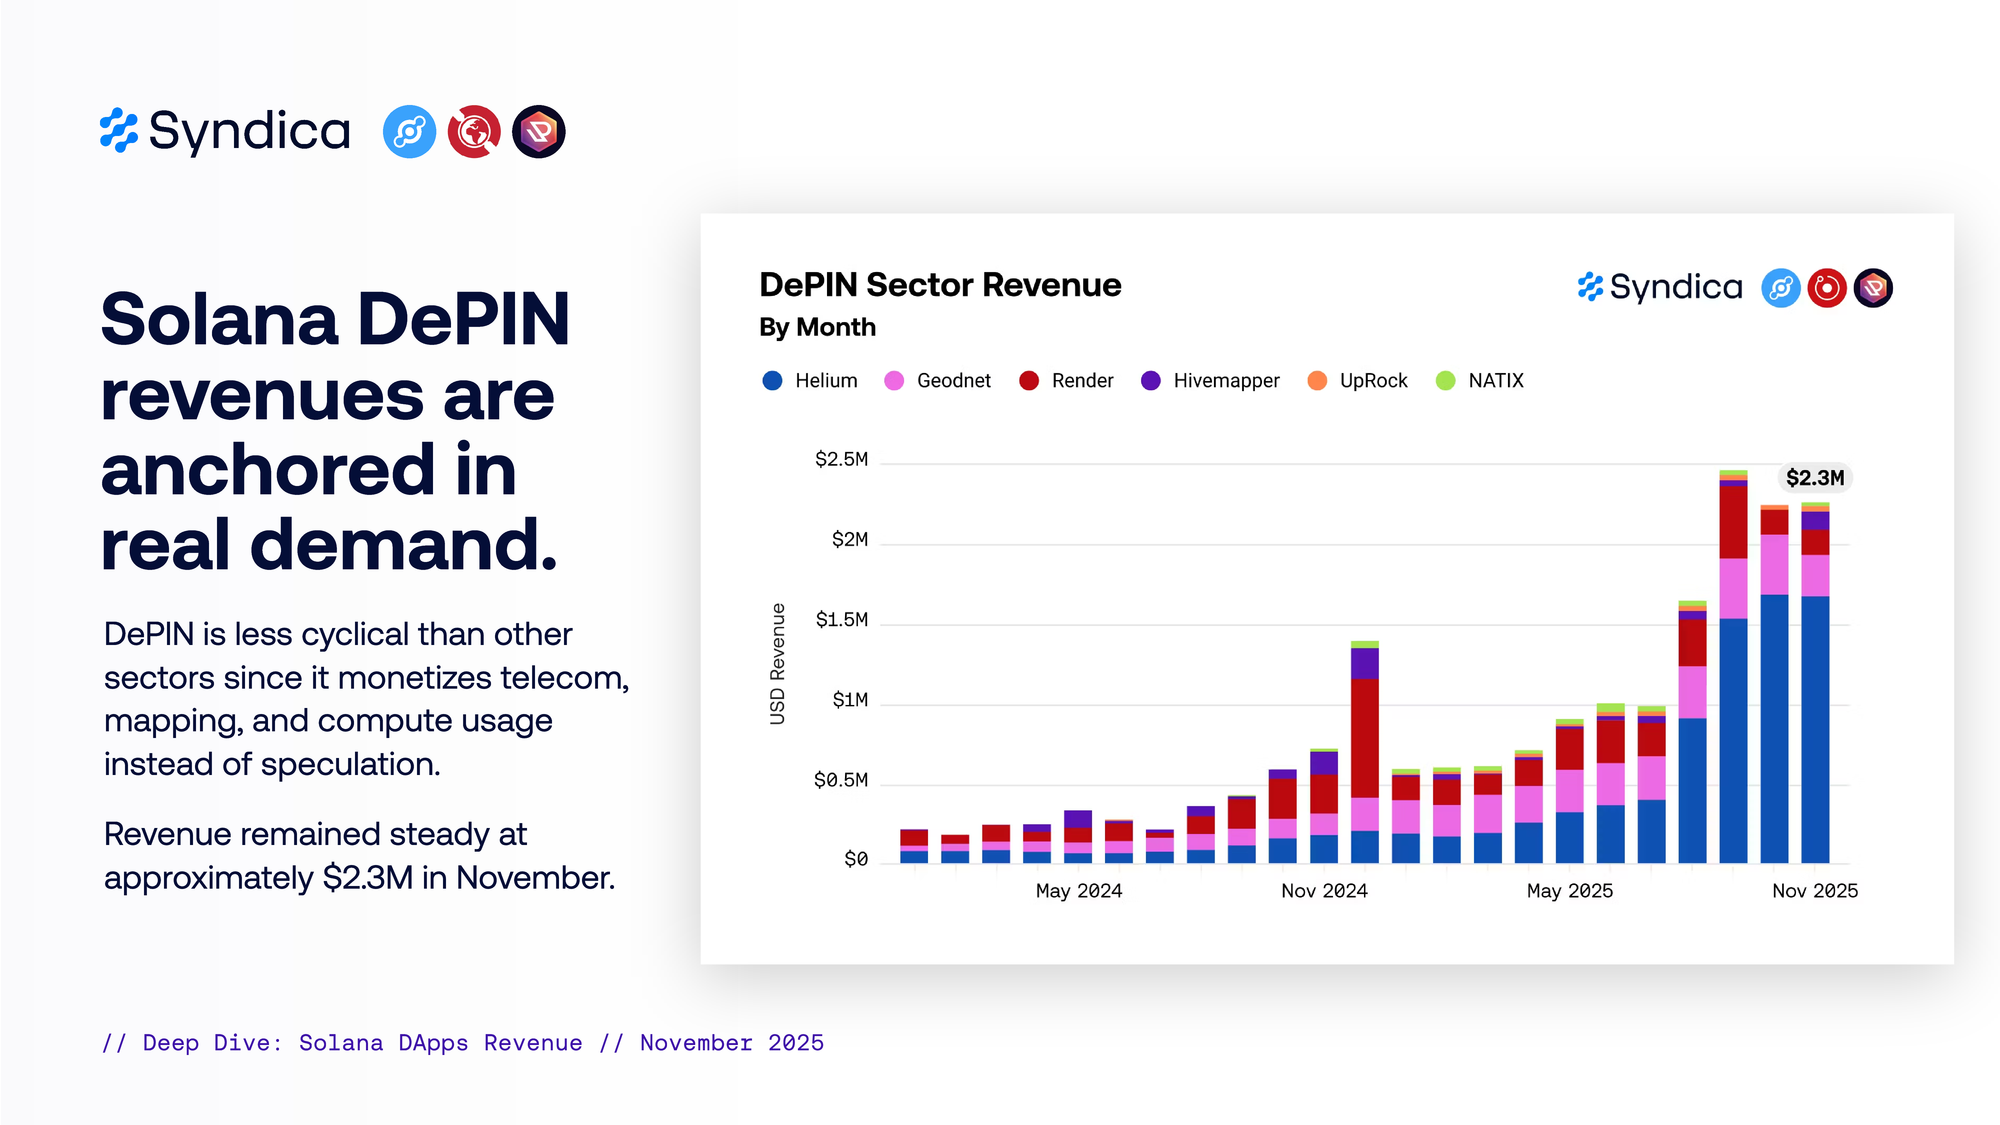2000x1125 pixels.
Task: Click the red globe logo beside Syndica
Action: coord(474,132)
